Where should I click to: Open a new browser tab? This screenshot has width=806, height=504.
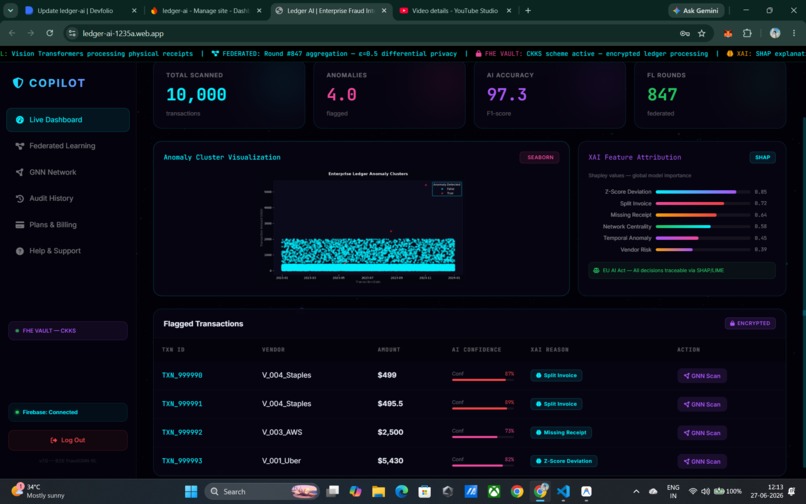[x=528, y=10]
